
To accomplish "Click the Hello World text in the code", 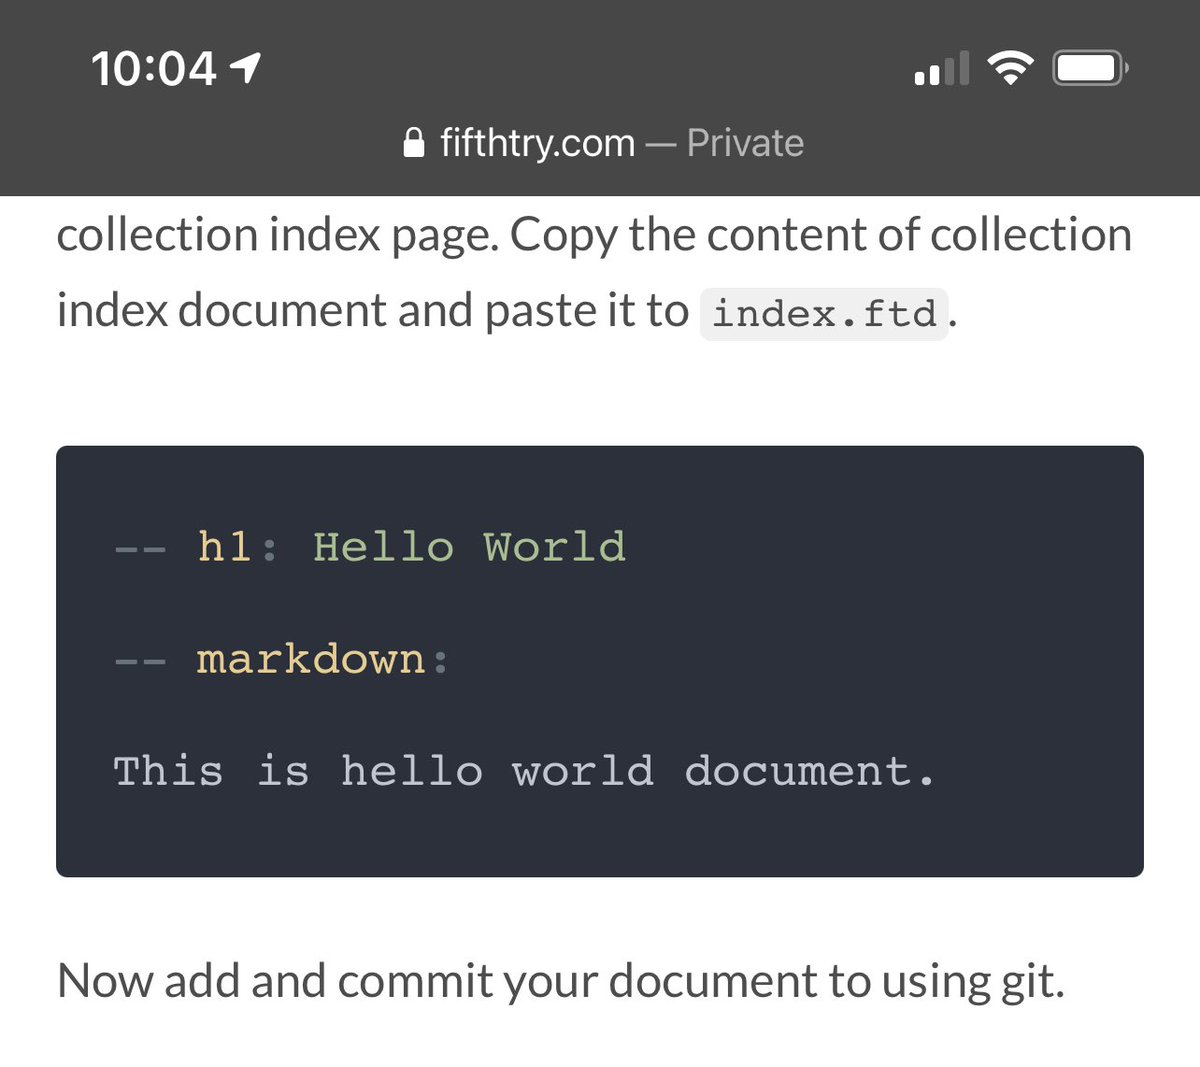I will [470, 546].
